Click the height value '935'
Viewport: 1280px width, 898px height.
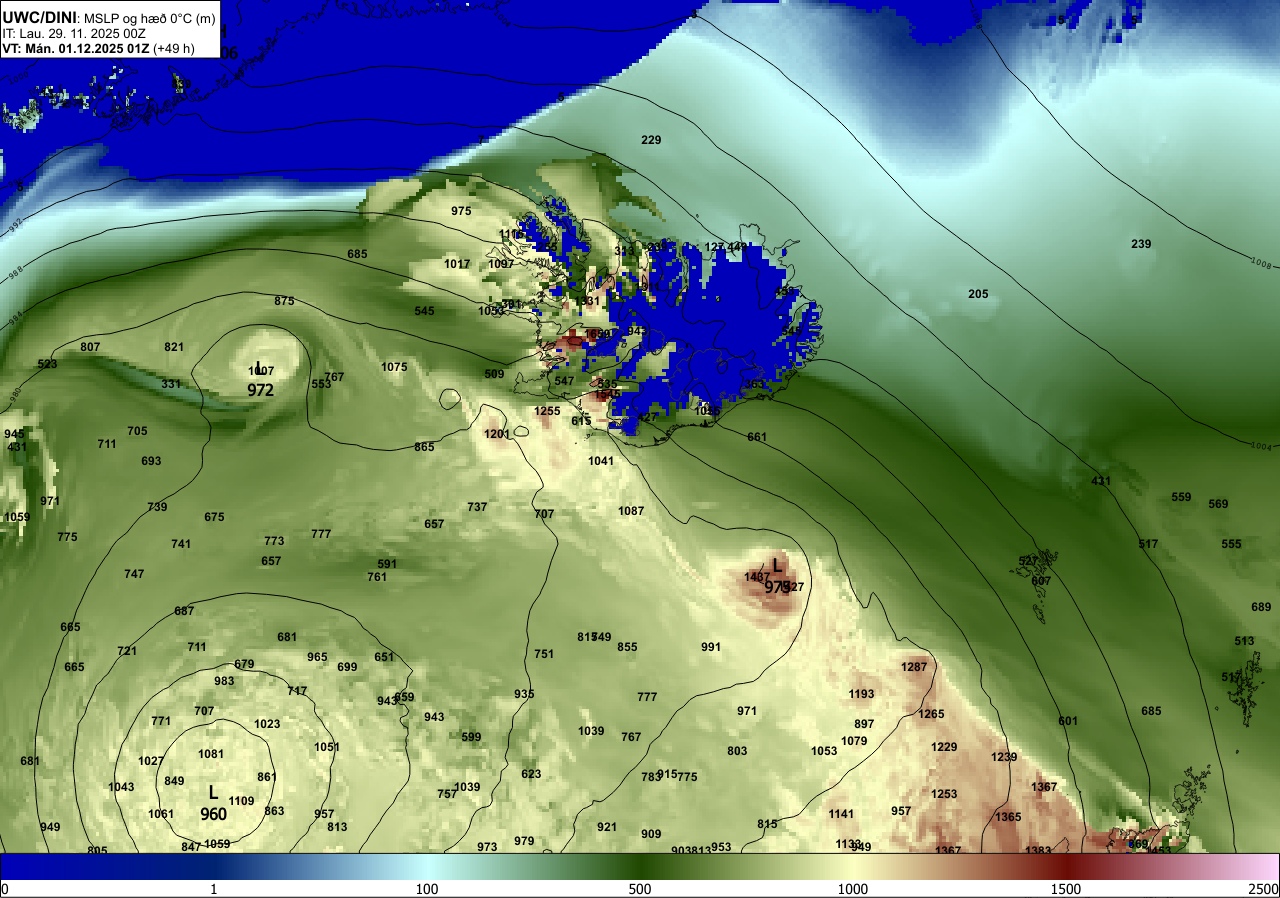(524, 694)
